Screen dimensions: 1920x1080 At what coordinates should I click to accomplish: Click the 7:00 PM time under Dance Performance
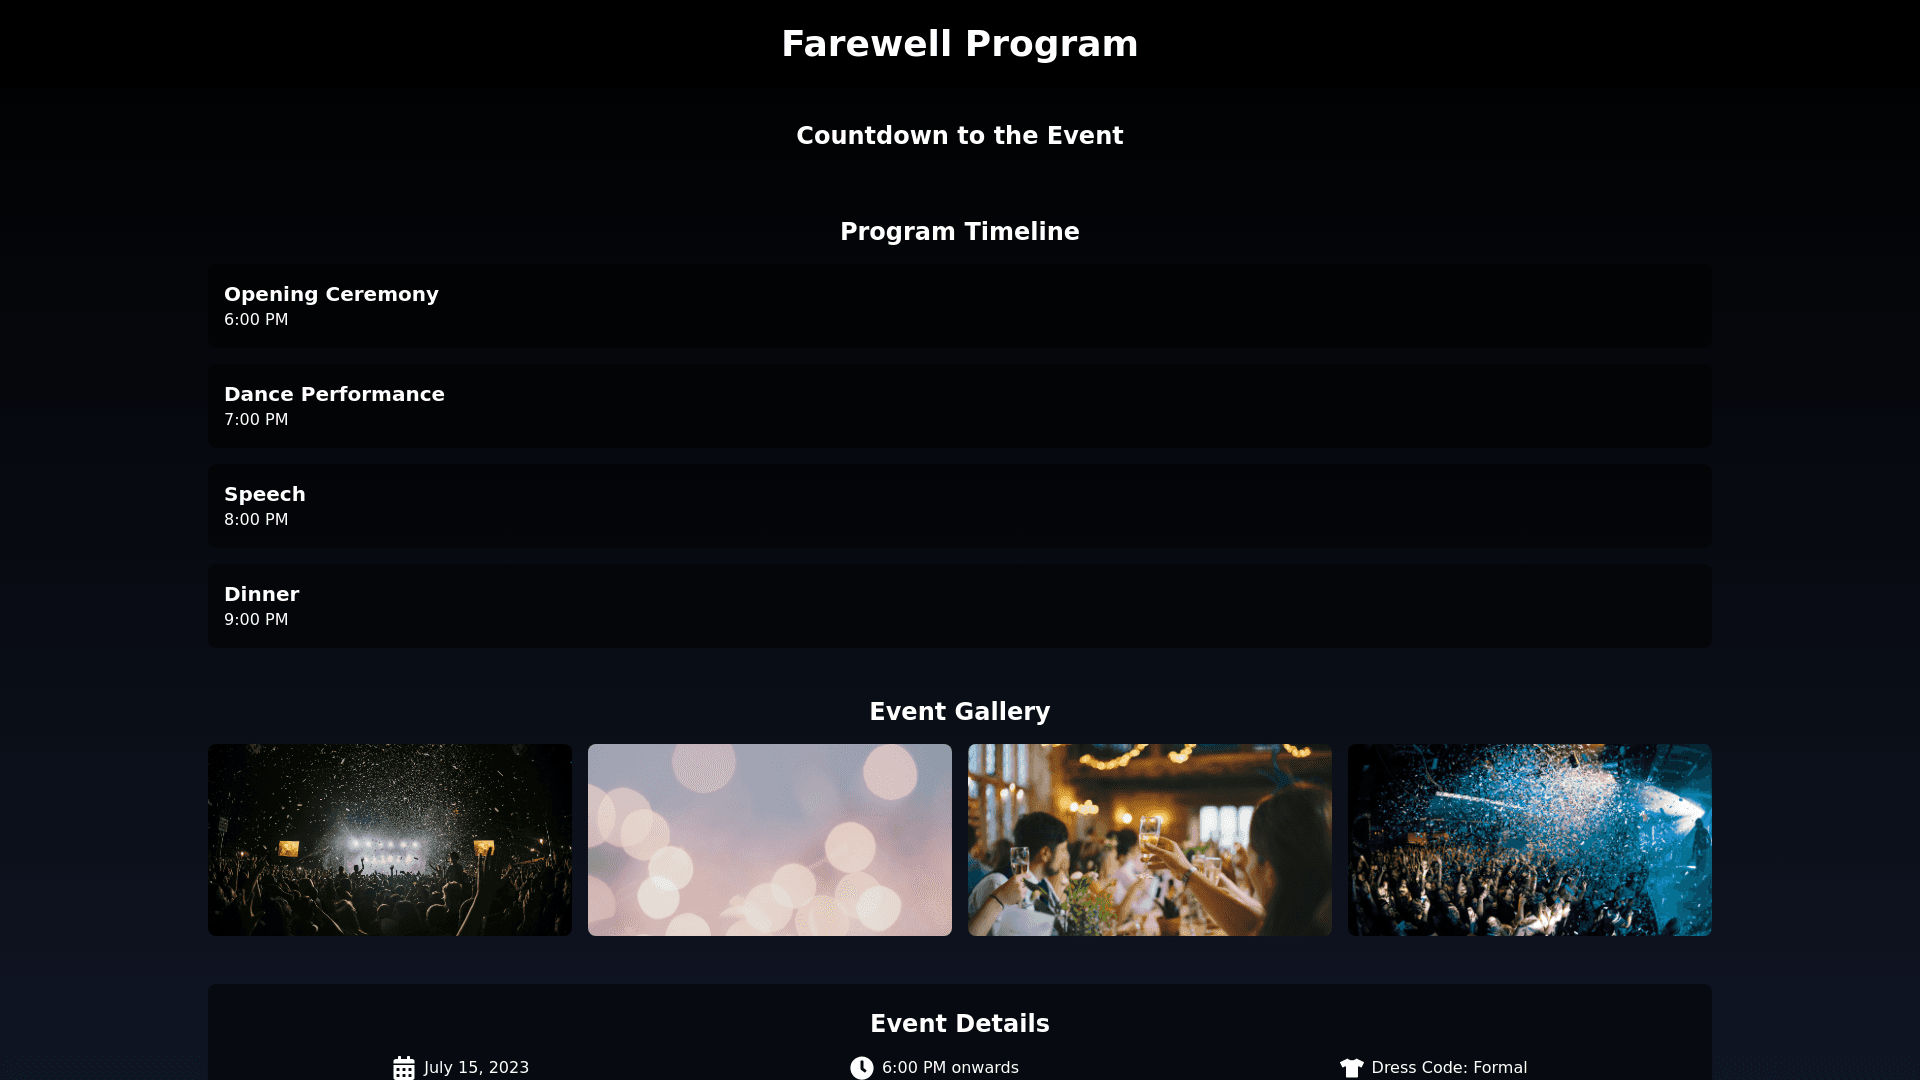tap(256, 420)
